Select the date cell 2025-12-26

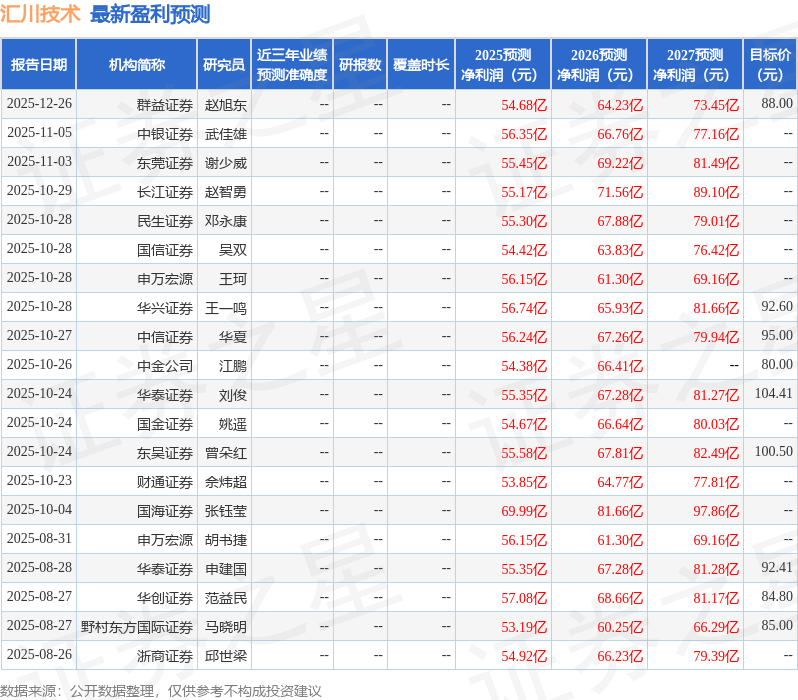click(x=39, y=103)
